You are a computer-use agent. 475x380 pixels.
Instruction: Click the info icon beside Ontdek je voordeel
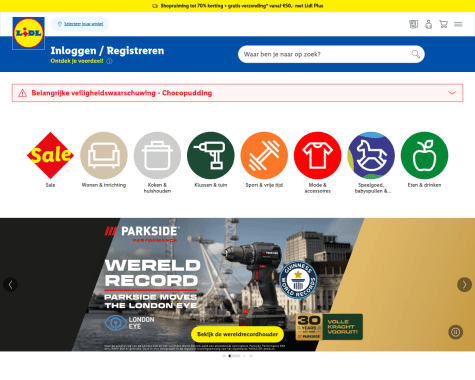[109, 61]
